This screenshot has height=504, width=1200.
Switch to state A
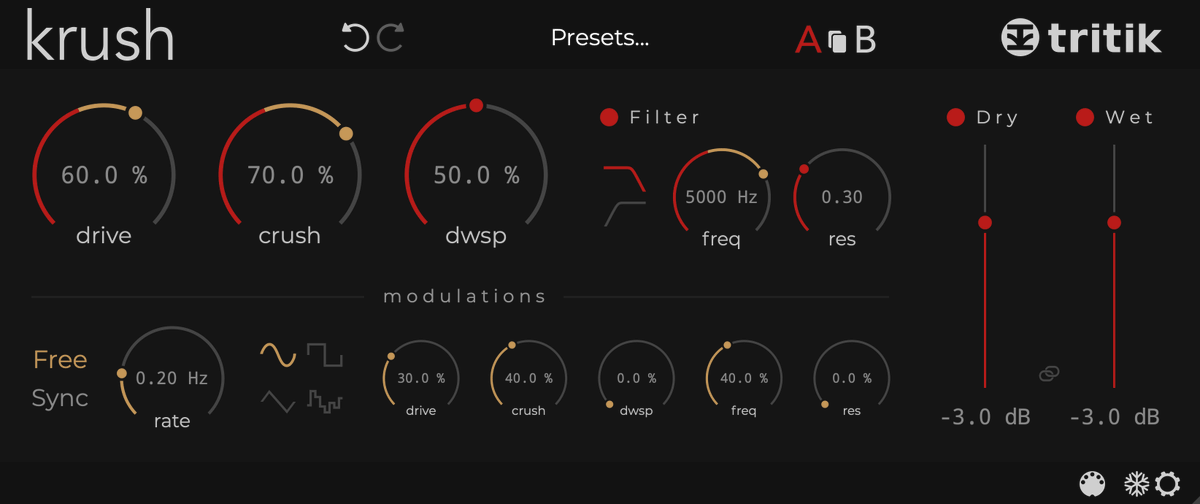click(x=808, y=39)
